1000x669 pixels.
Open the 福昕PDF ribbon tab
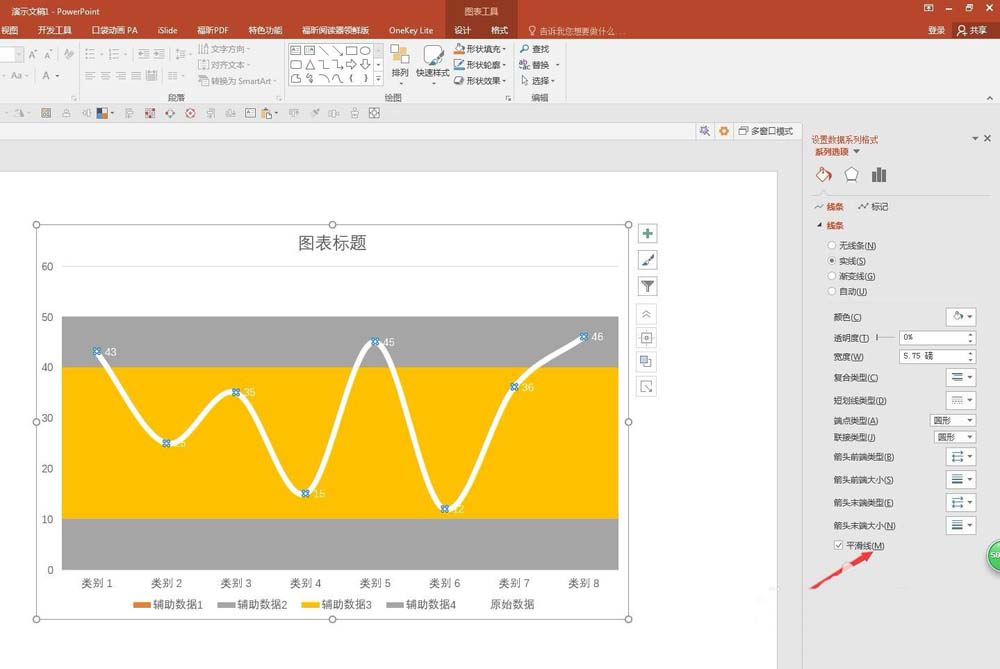pyautogui.click(x=212, y=30)
